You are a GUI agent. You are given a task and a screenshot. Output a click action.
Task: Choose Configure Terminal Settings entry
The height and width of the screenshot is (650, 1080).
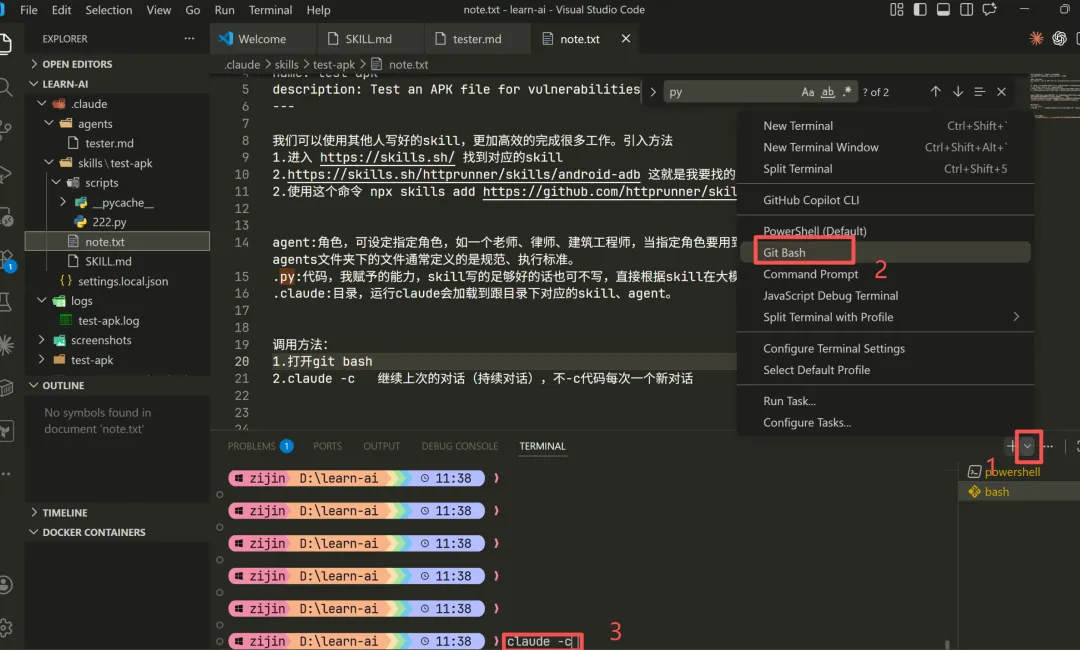pyautogui.click(x=885, y=348)
